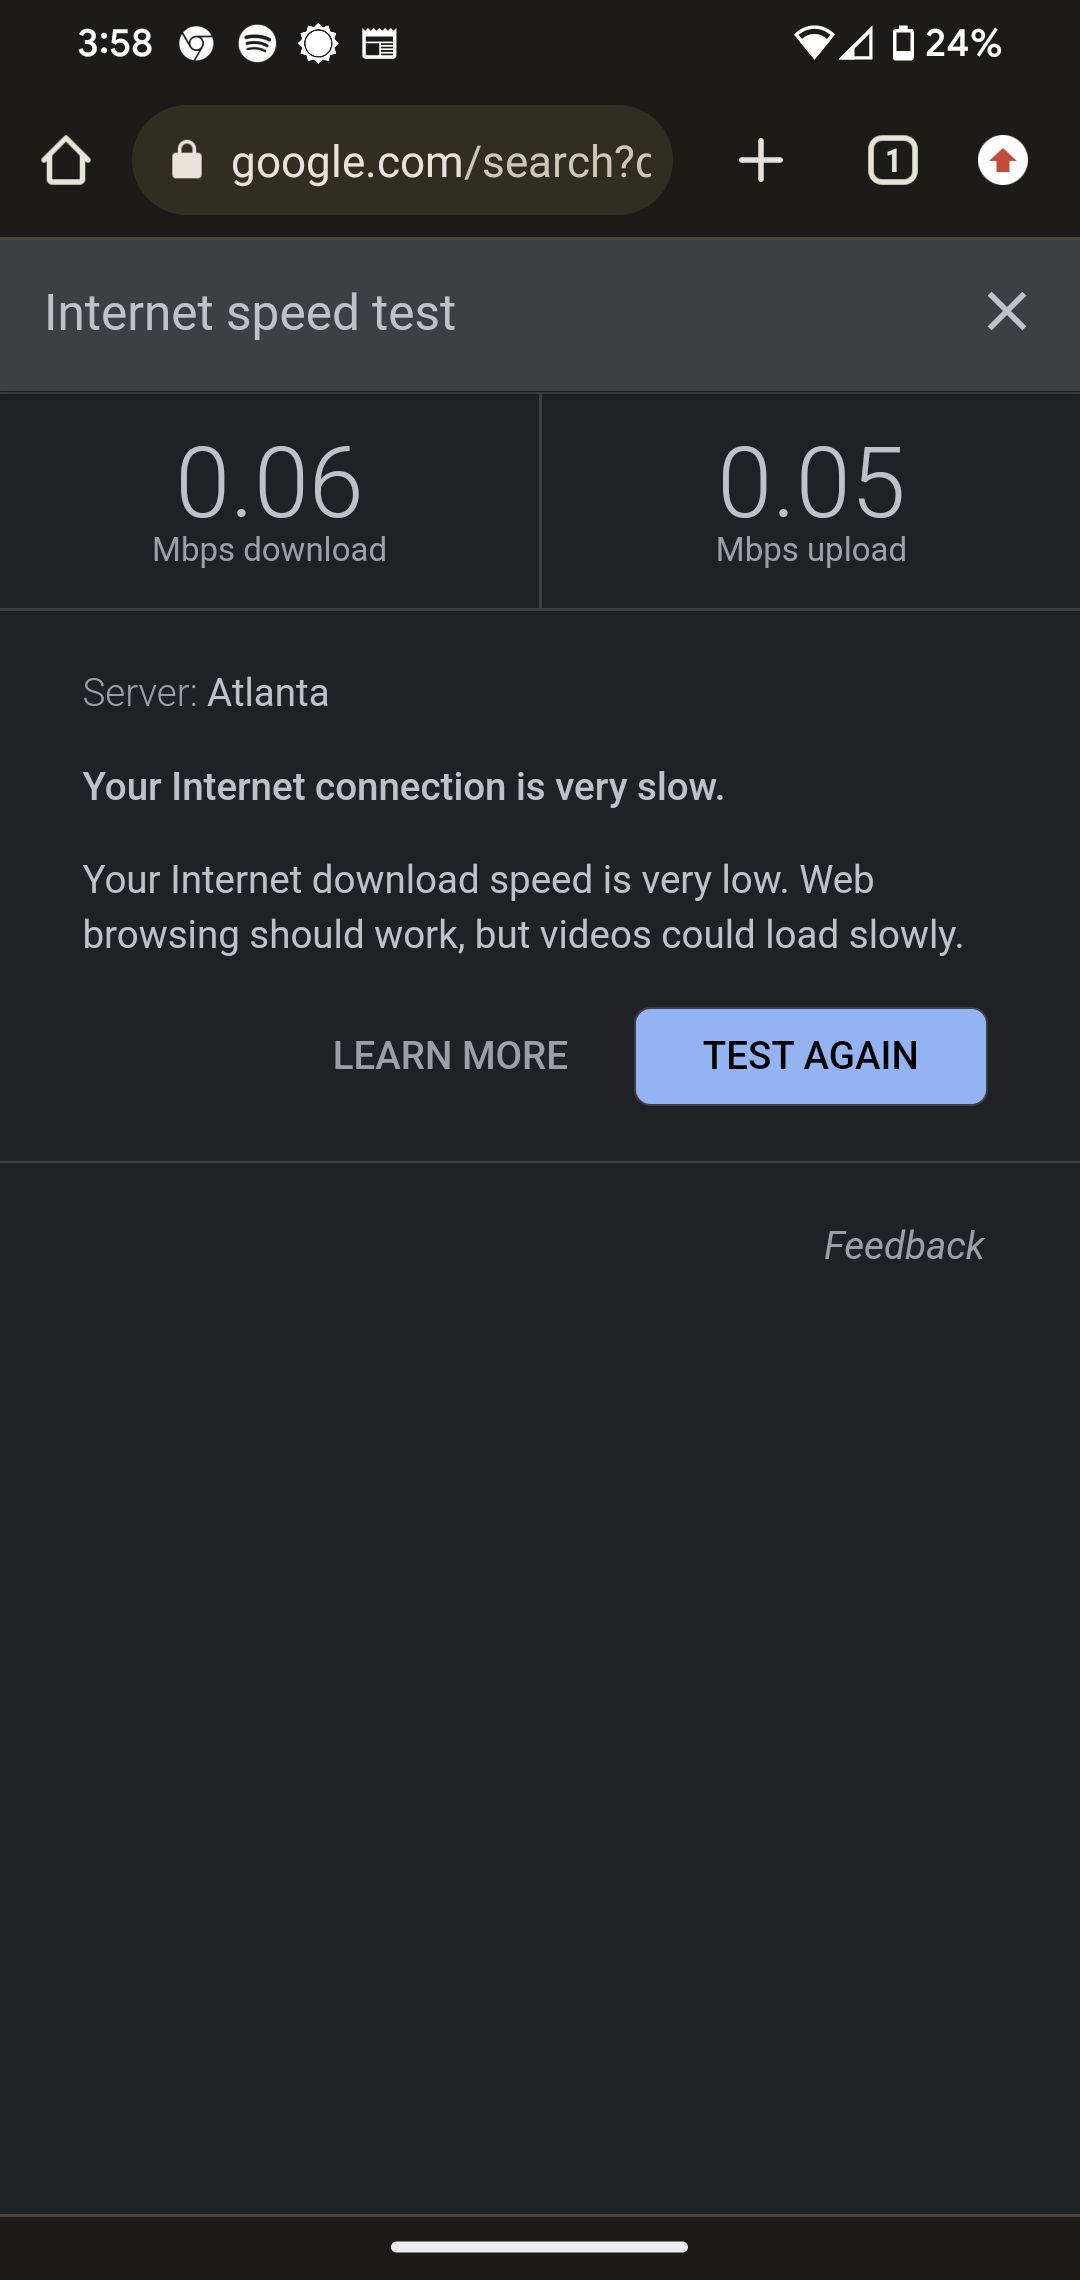Open the Feedback link
The height and width of the screenshot is (2280, 1080).
pyautogui.click(x=904, y=1246)
